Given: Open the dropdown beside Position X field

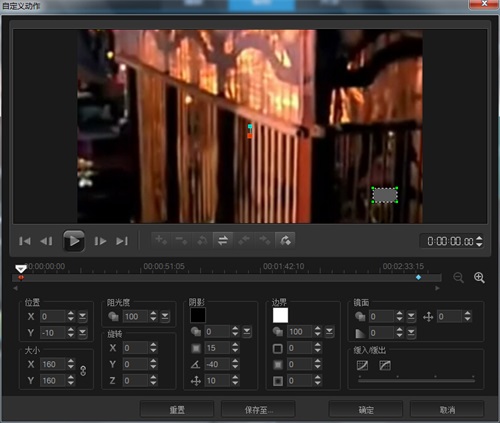Looking at the screenshot, I should [x=82, y=316].
